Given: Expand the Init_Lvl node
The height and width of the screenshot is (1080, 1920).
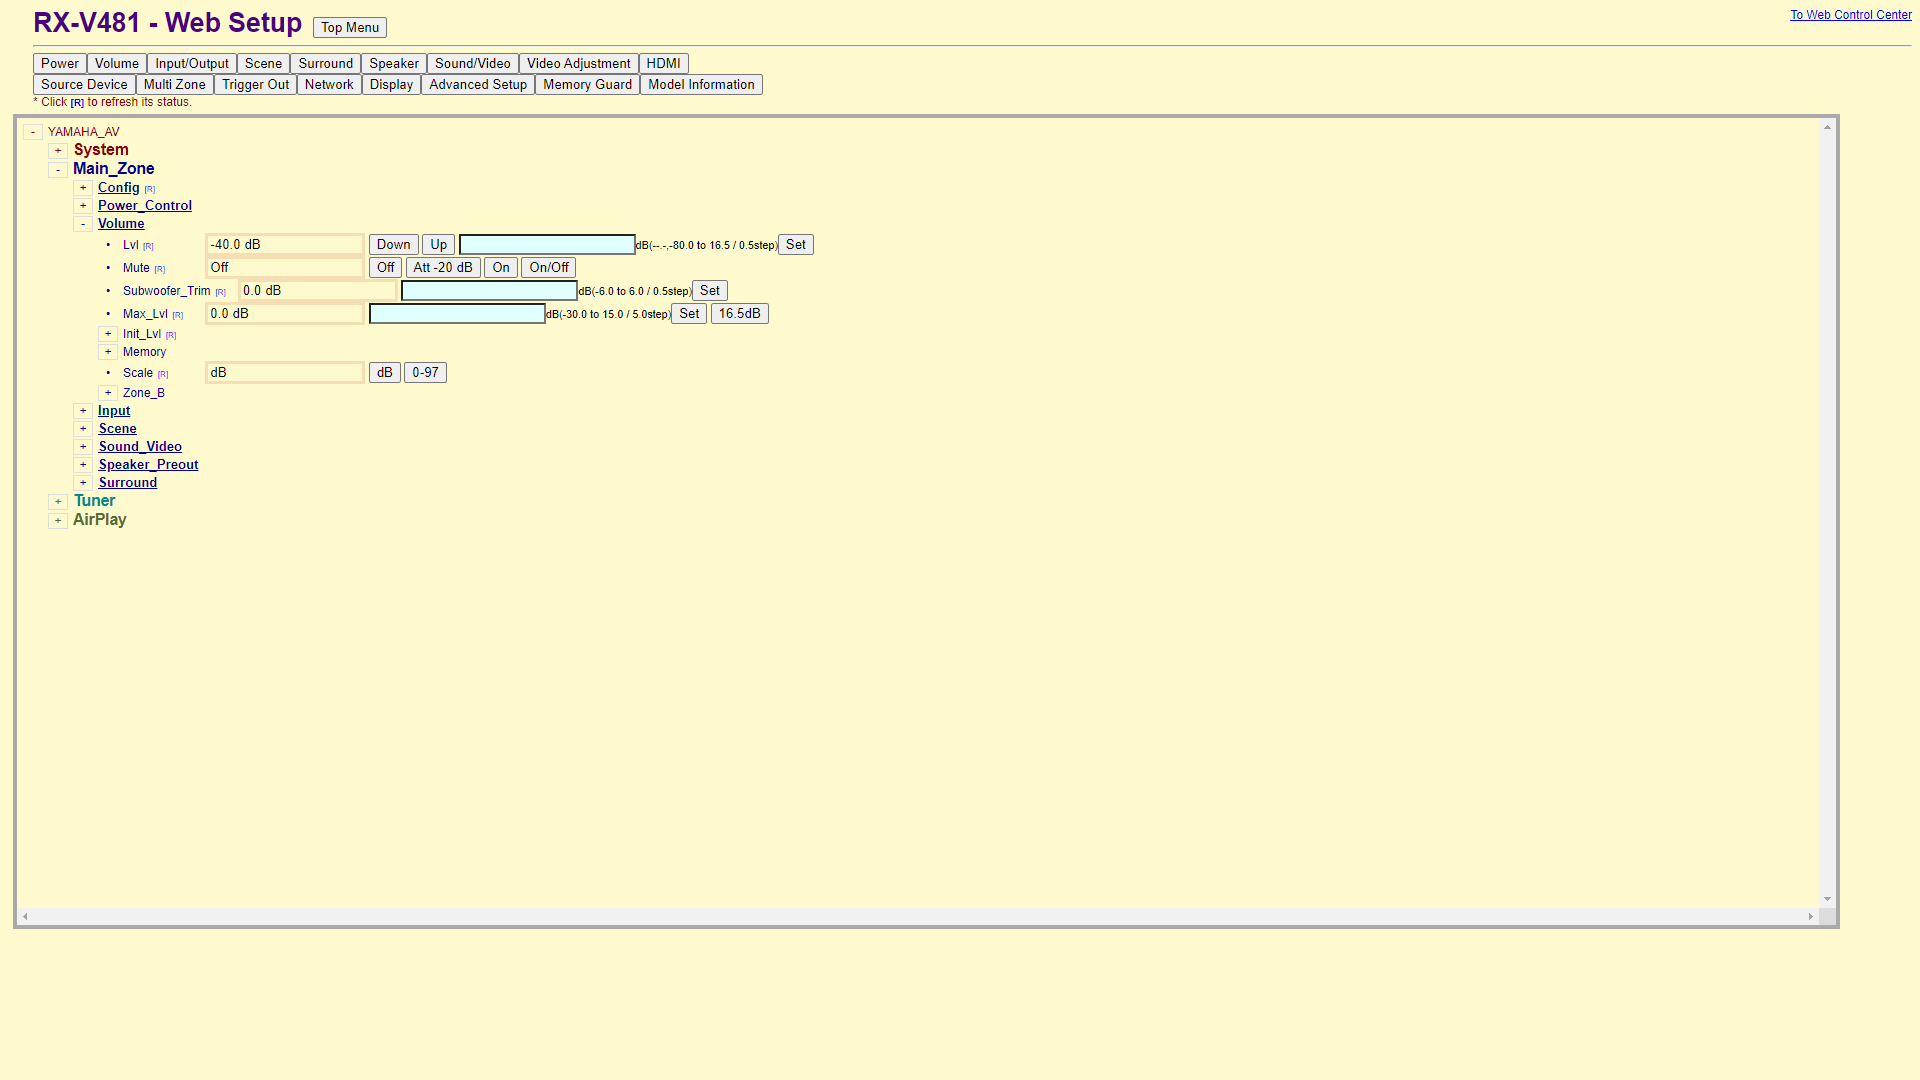Looking at the screenshot, I should (x=108, y=334).
